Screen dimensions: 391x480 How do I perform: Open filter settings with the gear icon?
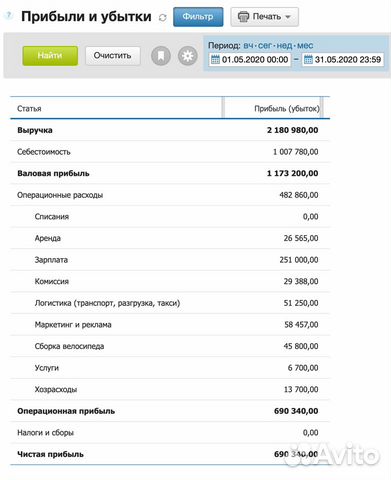click(187, 56)
